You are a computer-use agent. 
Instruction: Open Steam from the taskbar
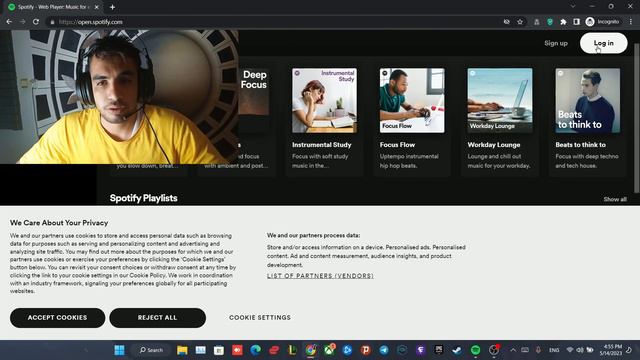click(x=457, y=350)
